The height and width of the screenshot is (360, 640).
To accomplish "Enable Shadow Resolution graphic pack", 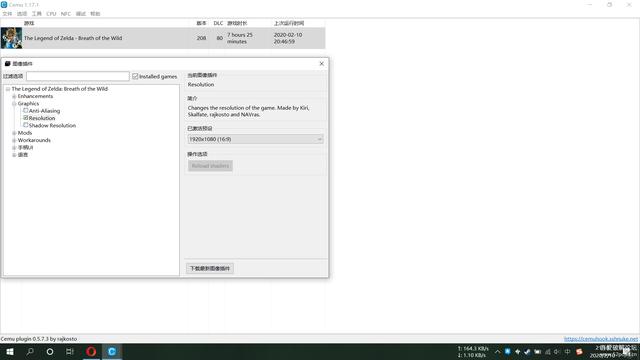I will [x=26, y=125].
